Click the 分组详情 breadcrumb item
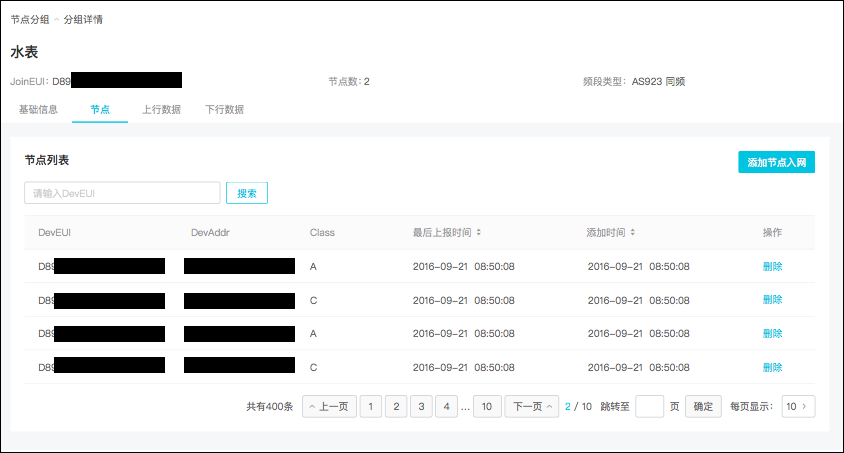 [x=83, y=20]
